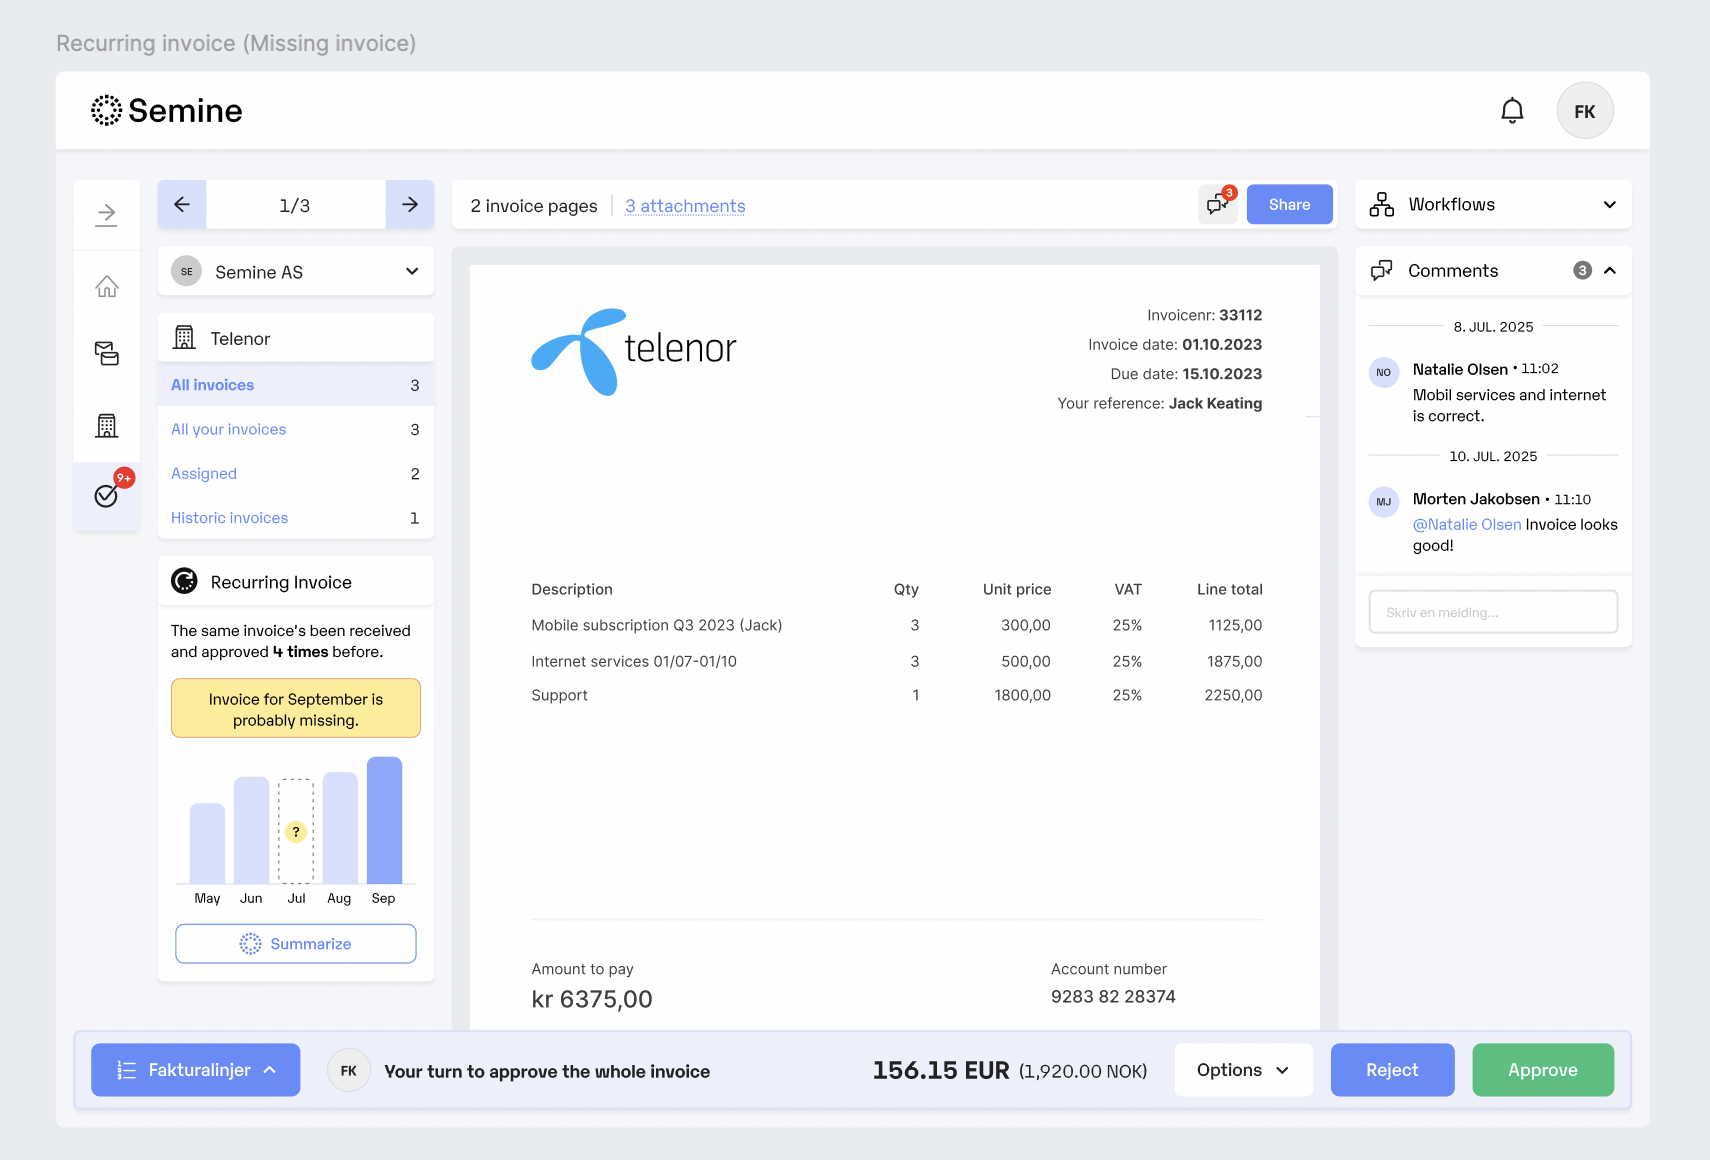
Task: Open the inbox mail sidebar icon
Action: (x=107, y=353)
